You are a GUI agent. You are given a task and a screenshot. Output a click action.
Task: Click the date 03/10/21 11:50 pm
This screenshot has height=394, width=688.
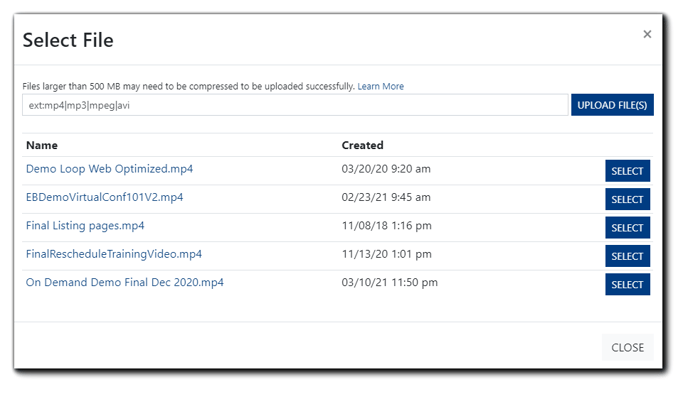click(390, 282)
